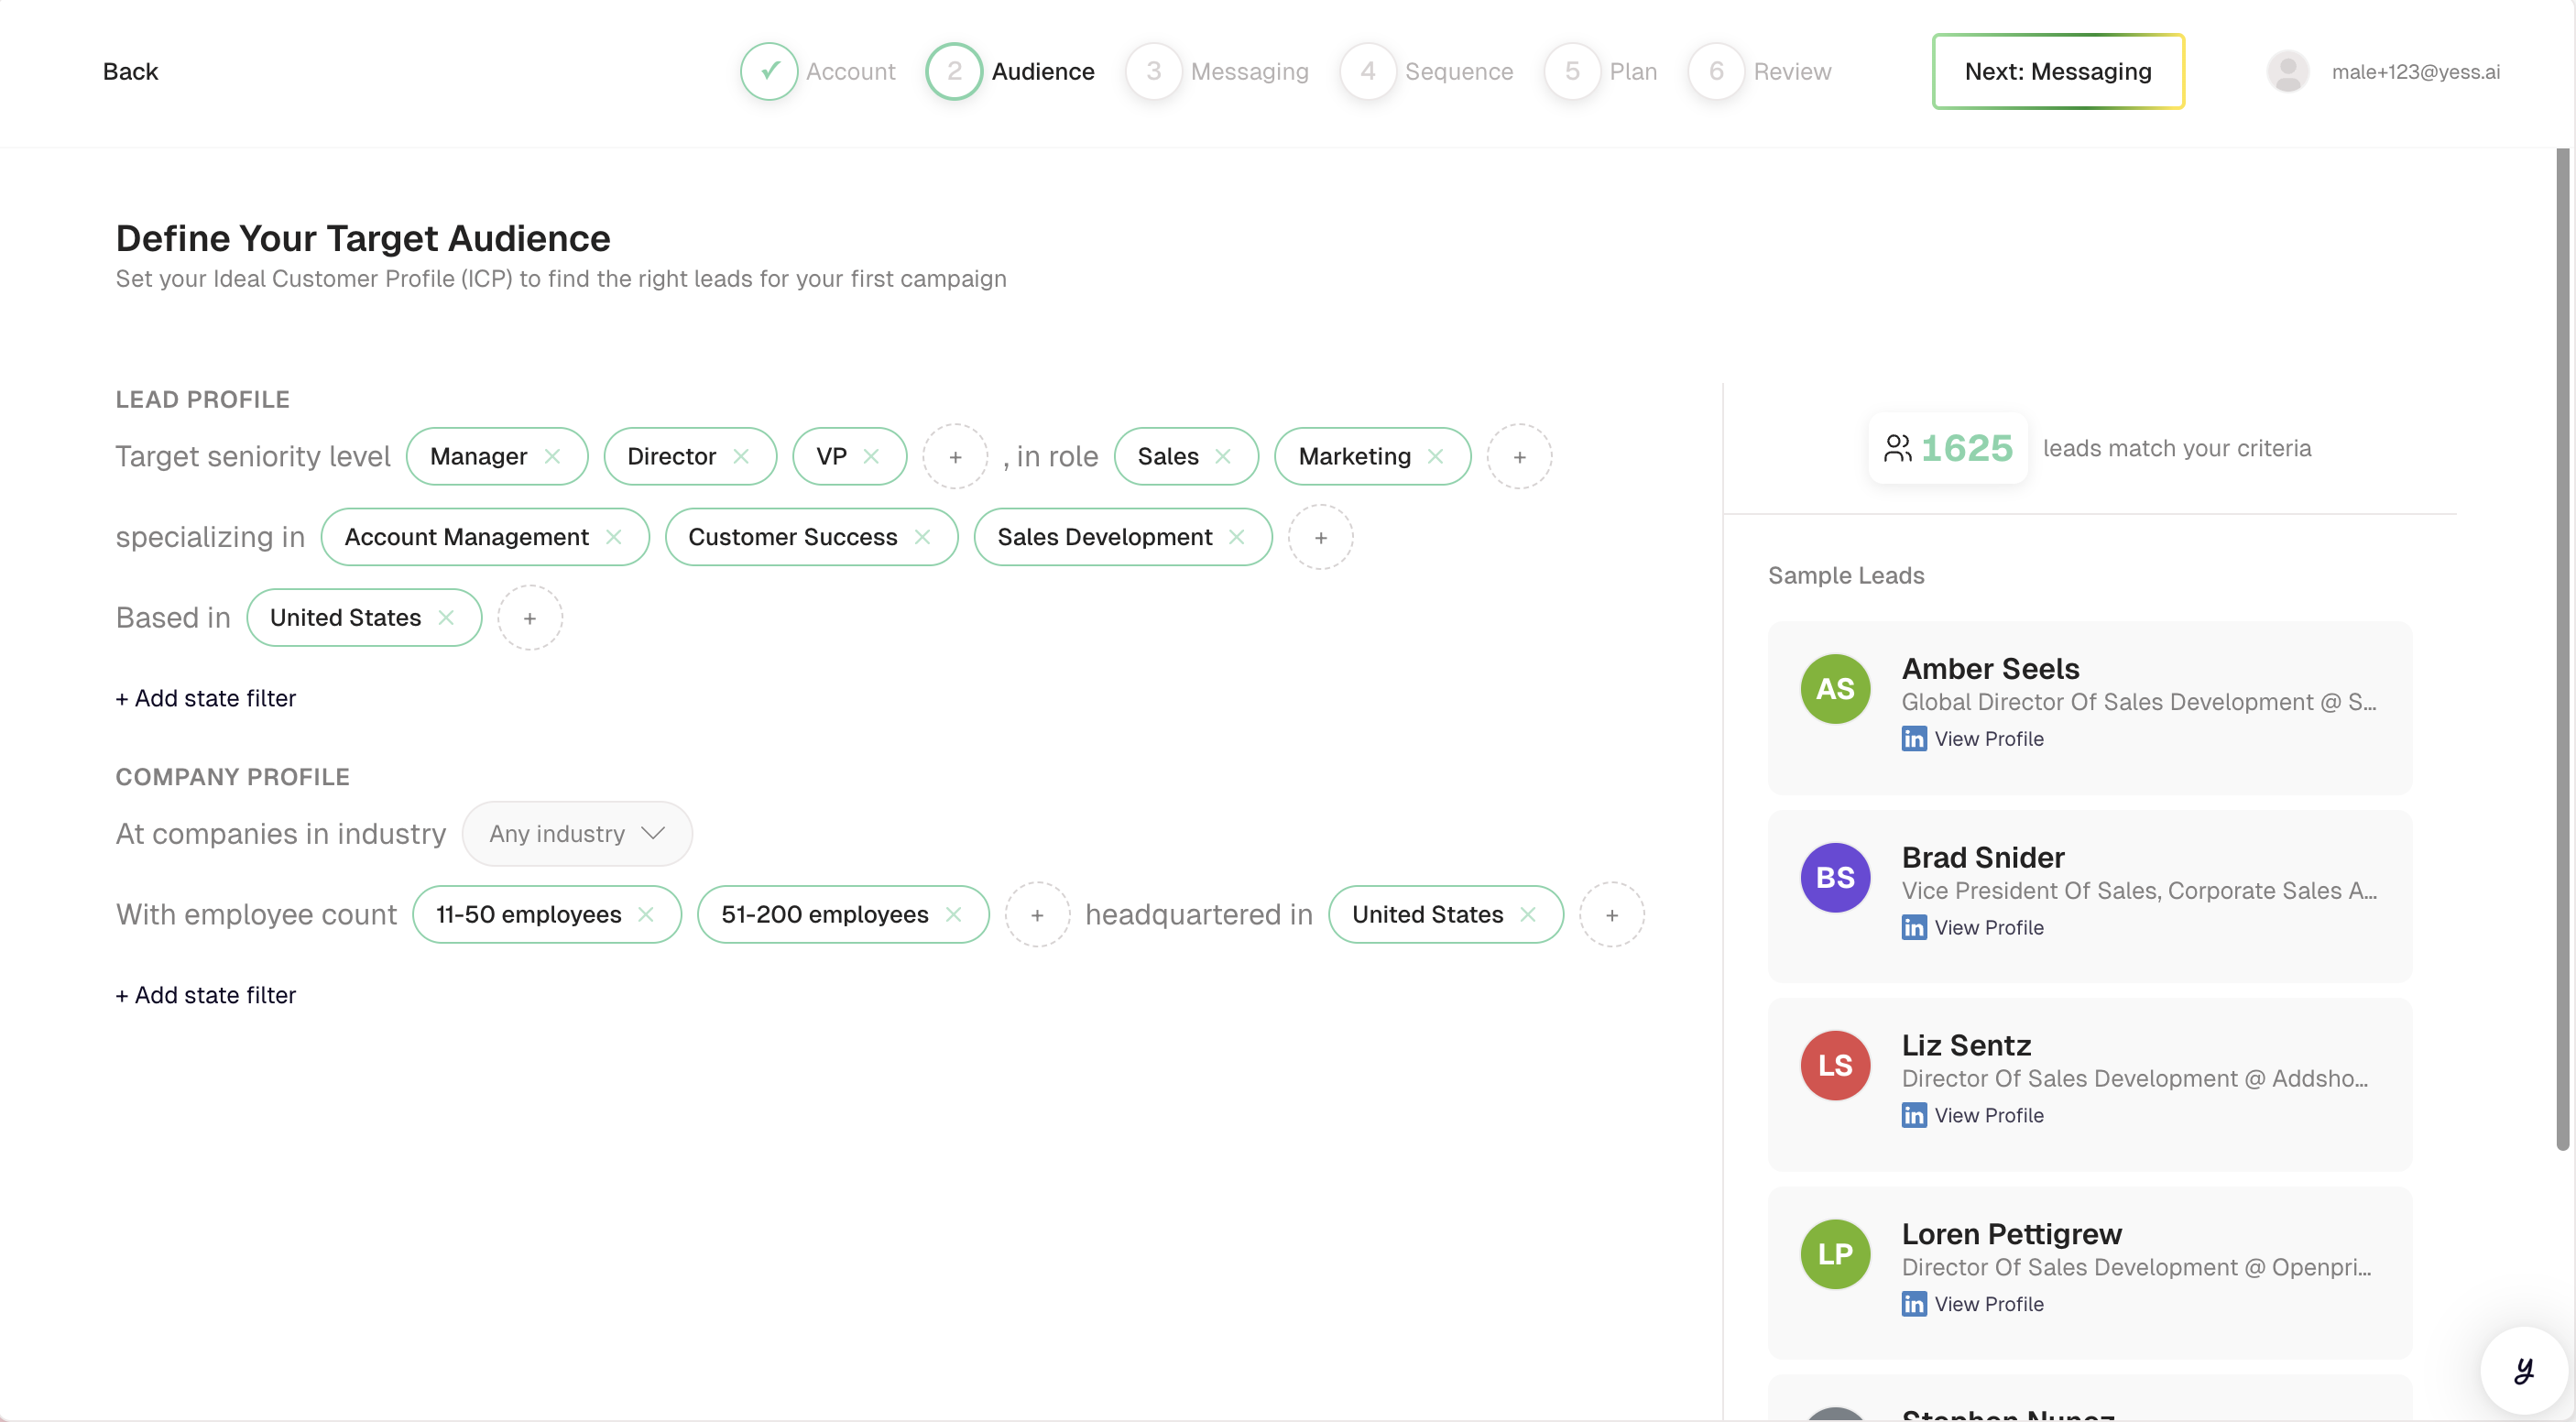This screenshot has height=1422, width=2576.
Task: Open the Any industry dropdown
Action: (x=577, y=833)
